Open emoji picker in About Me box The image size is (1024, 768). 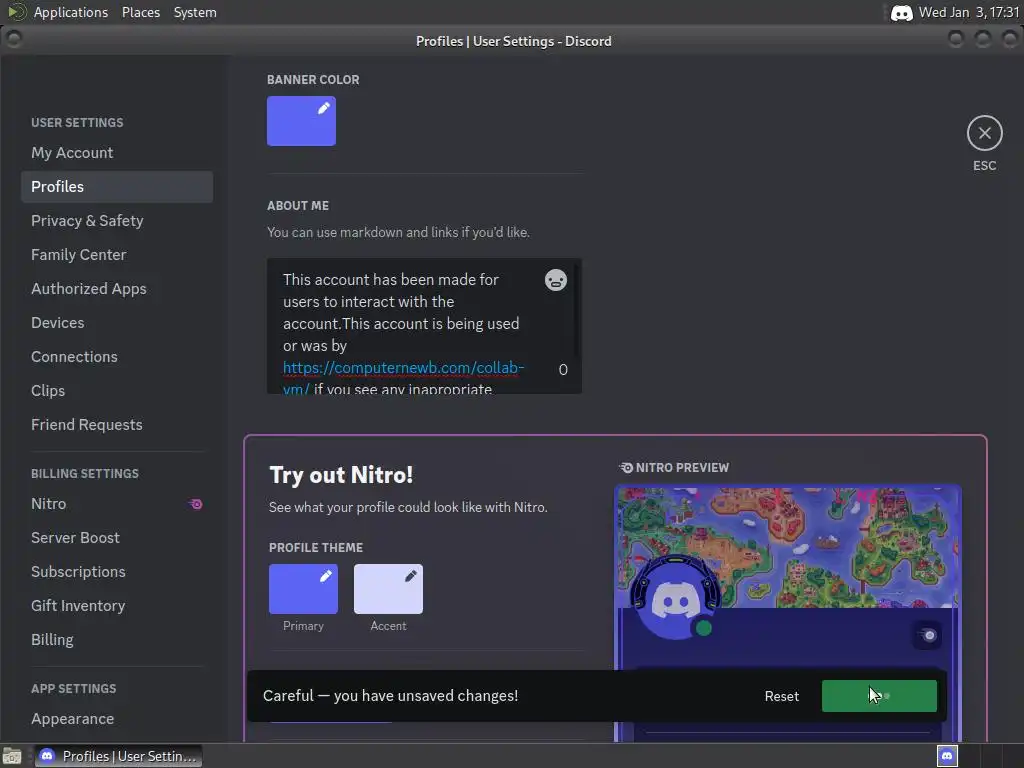556,280
